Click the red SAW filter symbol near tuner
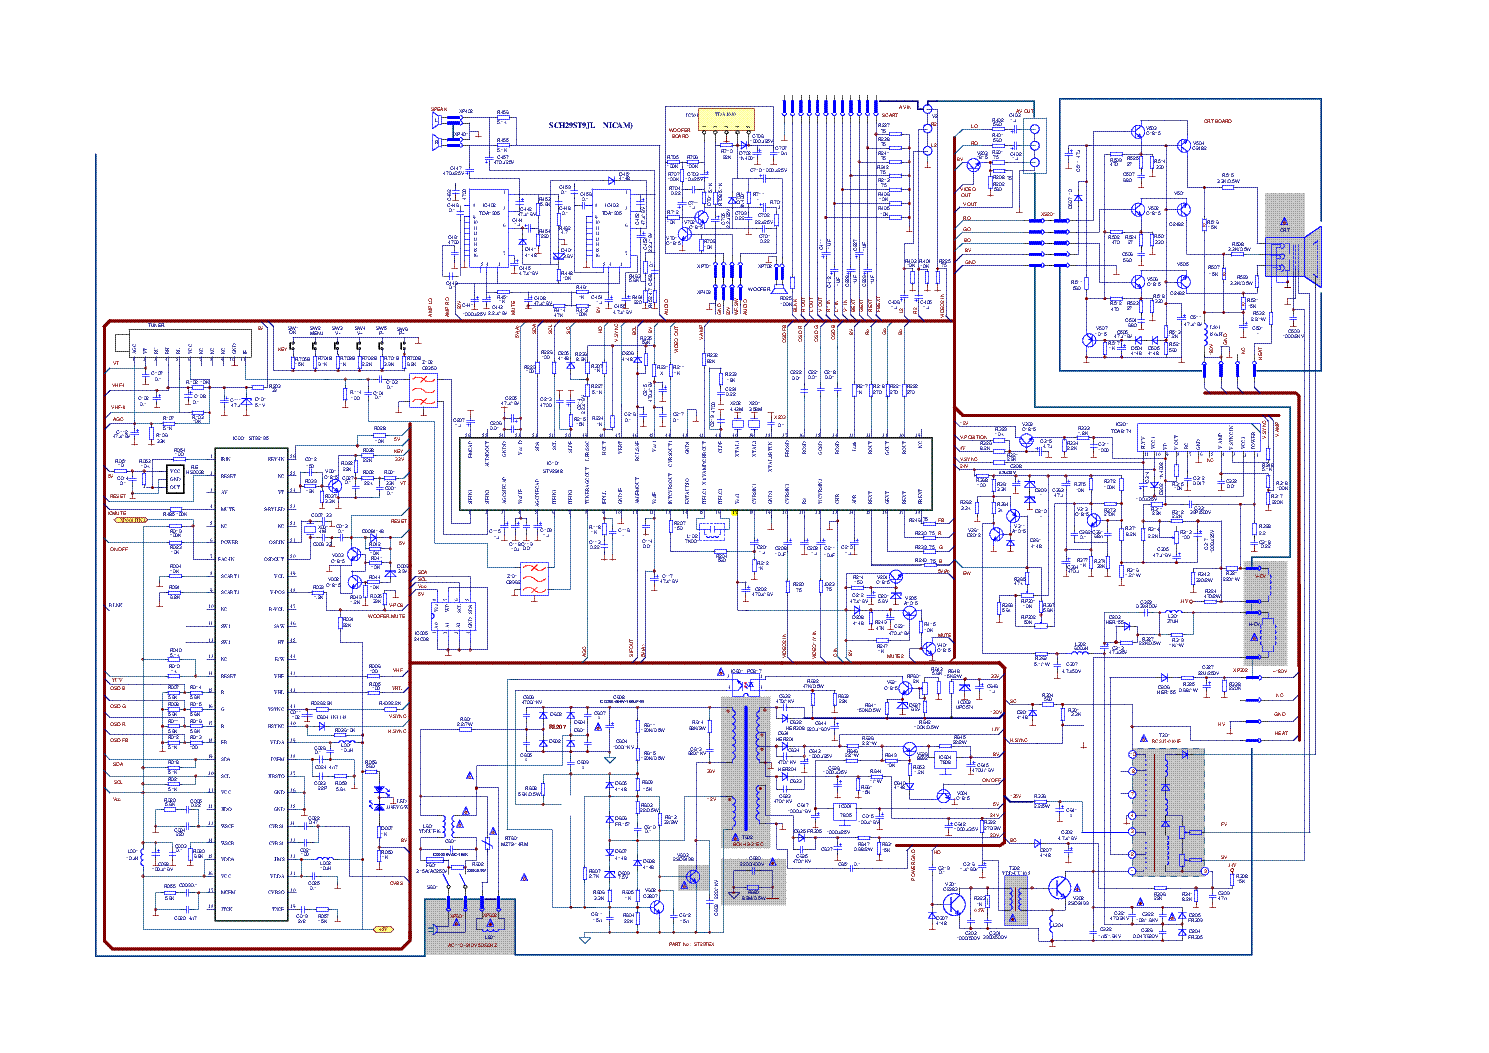The image size is (1489, 1053). [x=425, y=391]
